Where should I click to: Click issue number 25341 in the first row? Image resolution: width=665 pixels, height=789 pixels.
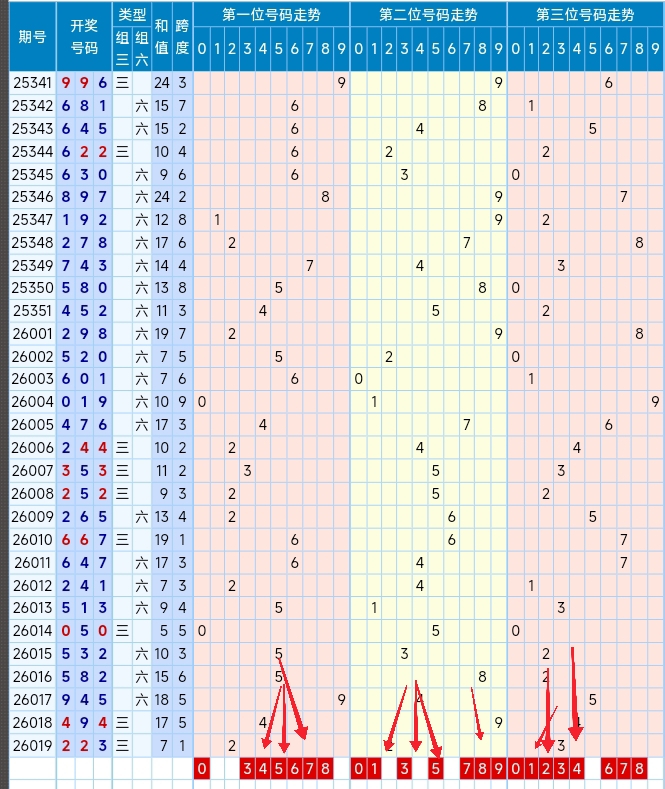pyautogui.click(x=32, y=84)
